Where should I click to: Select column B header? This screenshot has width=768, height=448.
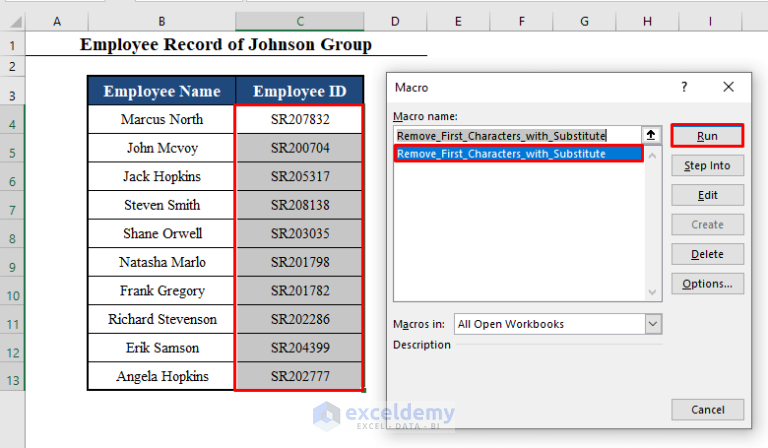click(x=162, y=22)
